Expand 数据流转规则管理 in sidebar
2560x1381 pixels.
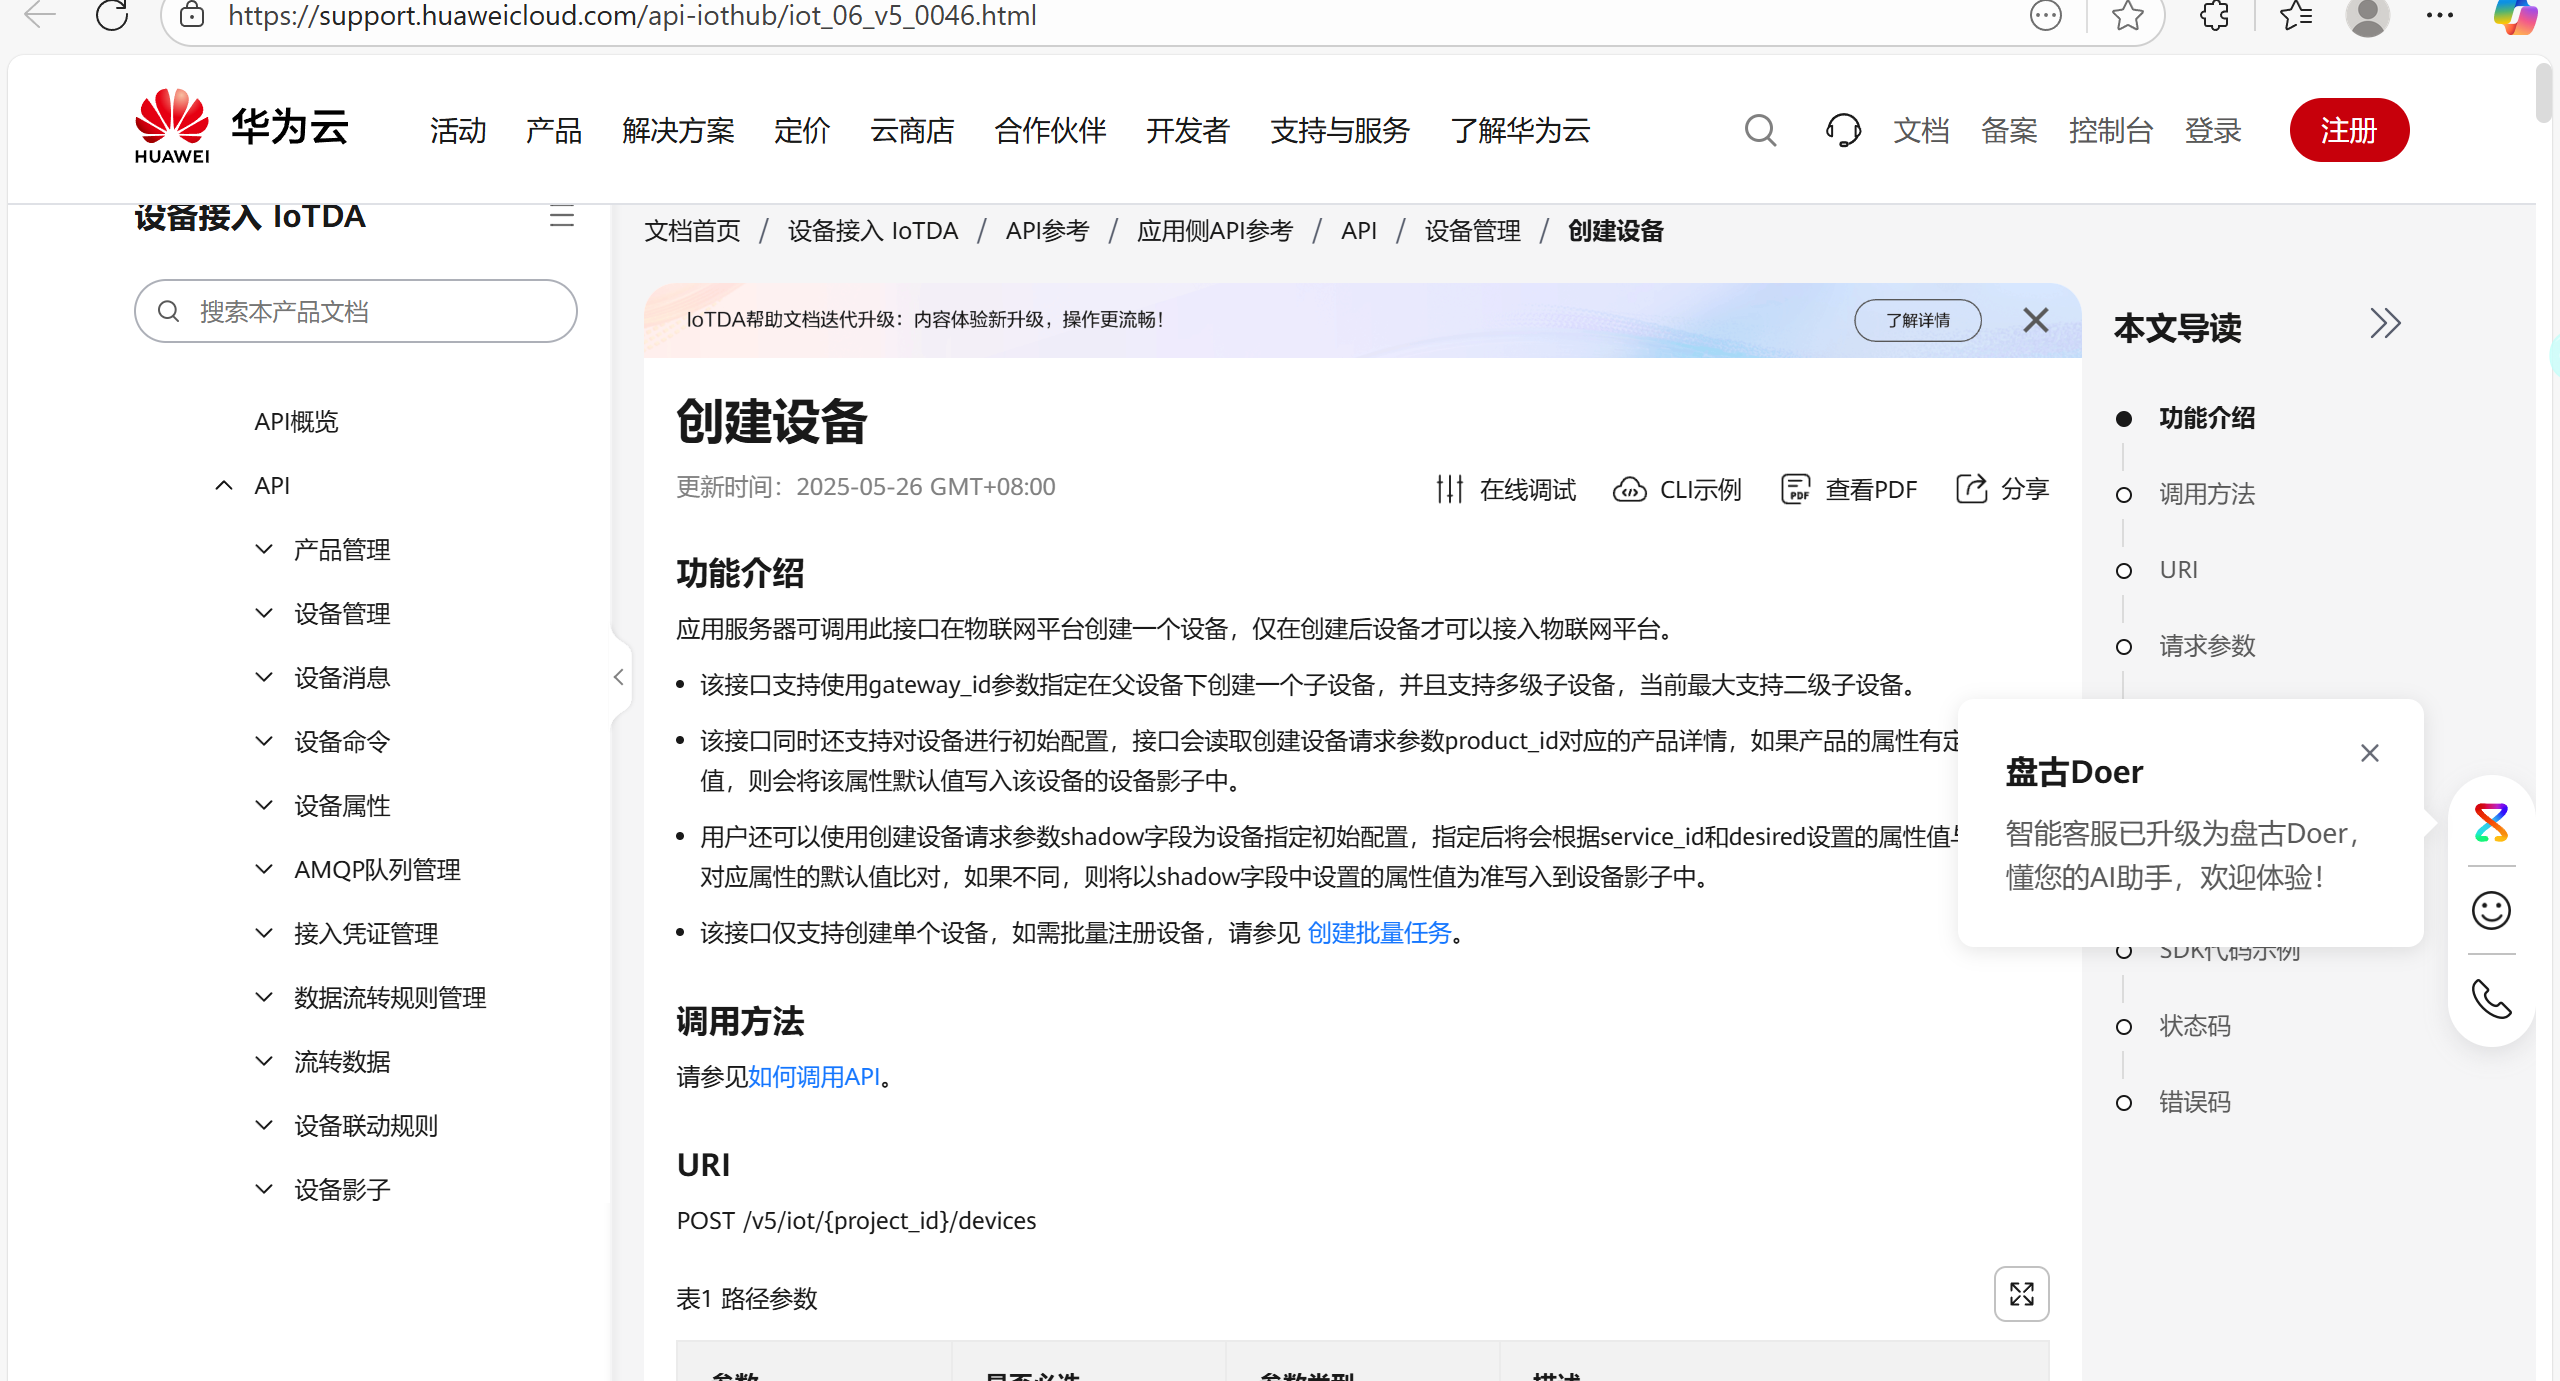pyautogui.click(x=264, y=997)
